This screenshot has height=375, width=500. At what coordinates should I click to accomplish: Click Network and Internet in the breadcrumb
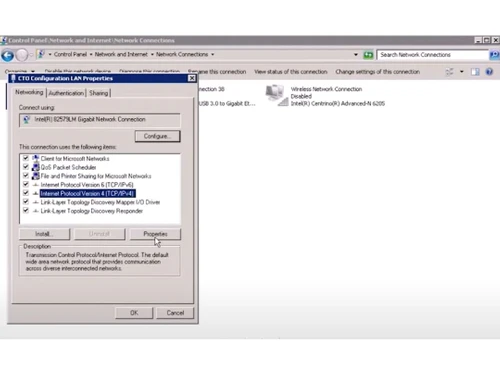[x=121, y=54]
